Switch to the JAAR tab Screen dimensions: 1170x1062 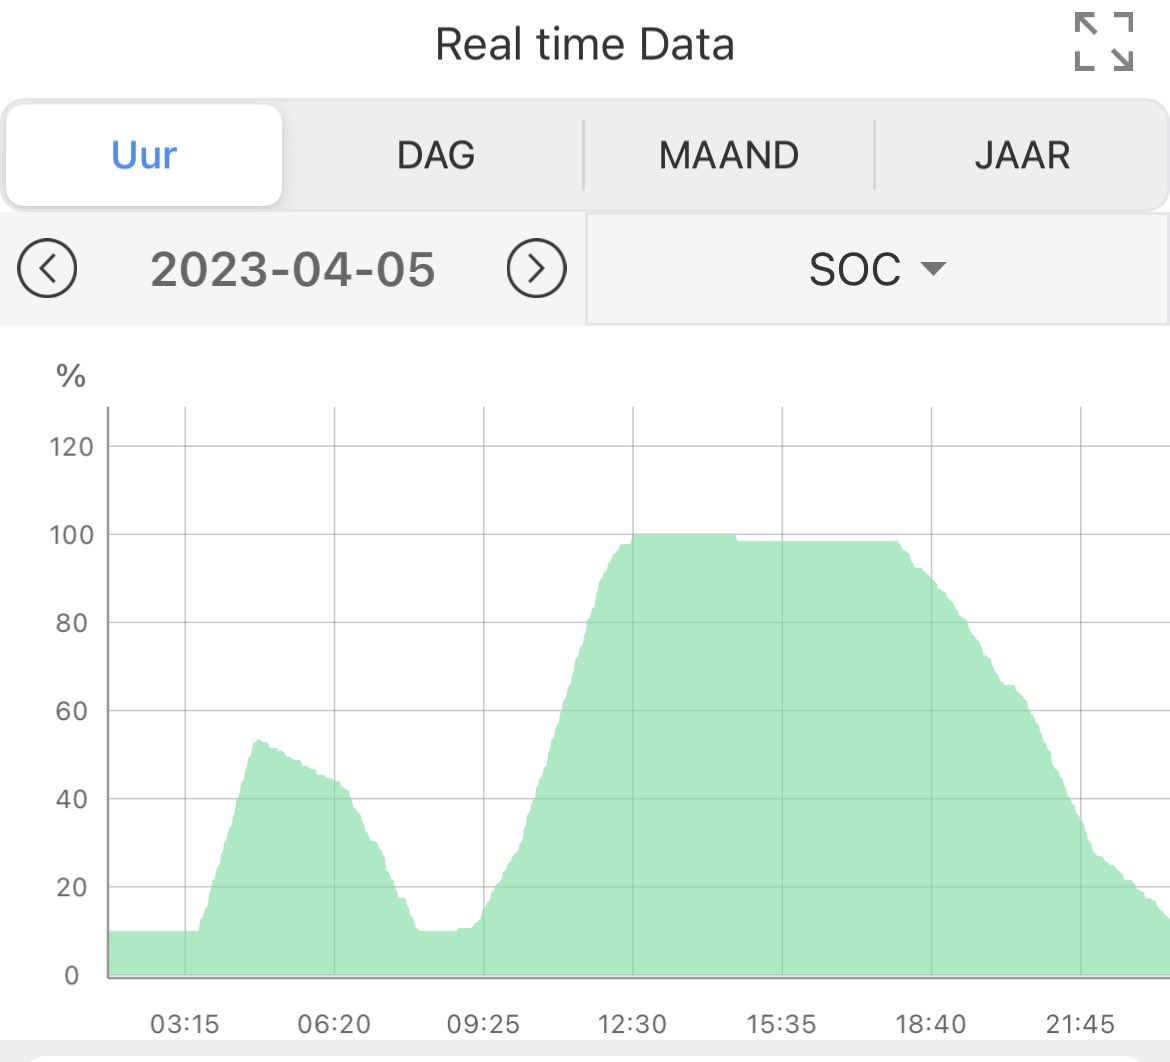pyautogui.click(x=1022, y=155)
